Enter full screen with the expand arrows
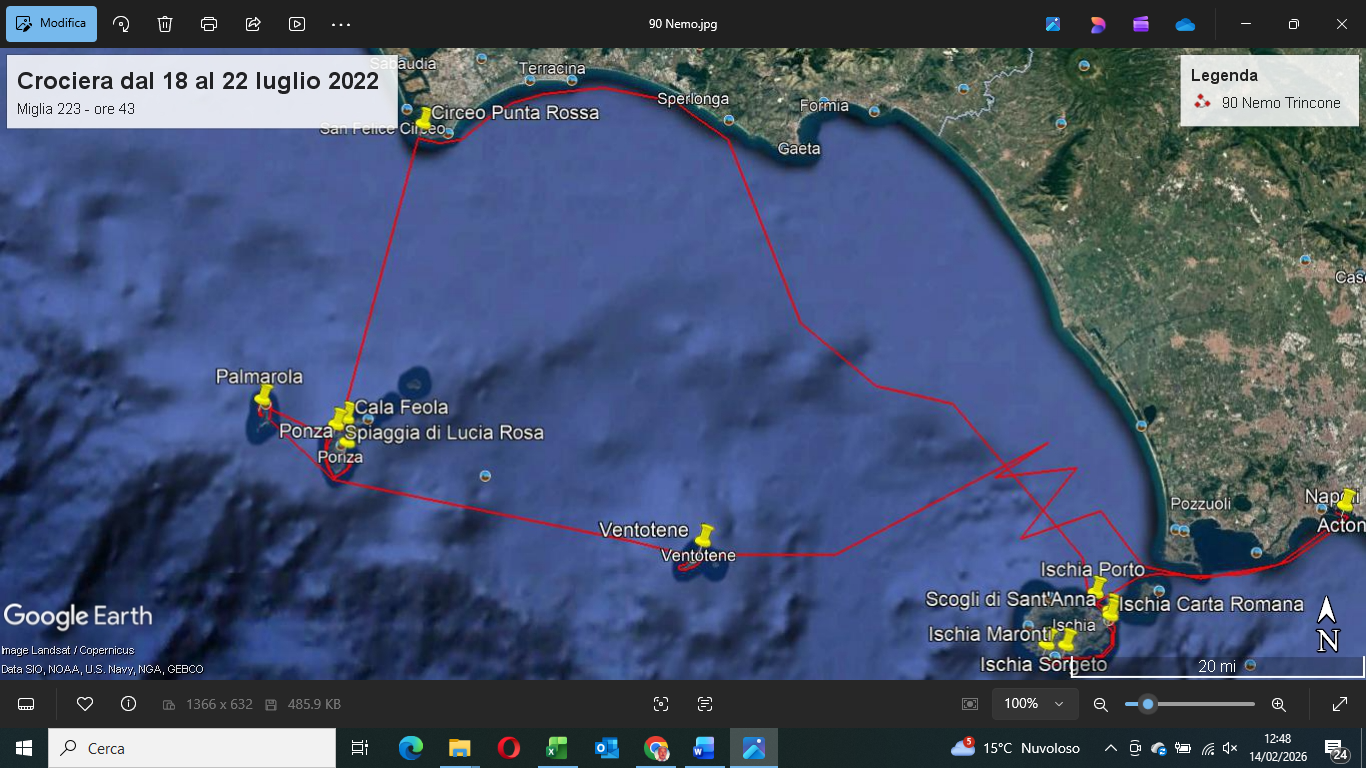1366x768 pixels. [1340, 704]
